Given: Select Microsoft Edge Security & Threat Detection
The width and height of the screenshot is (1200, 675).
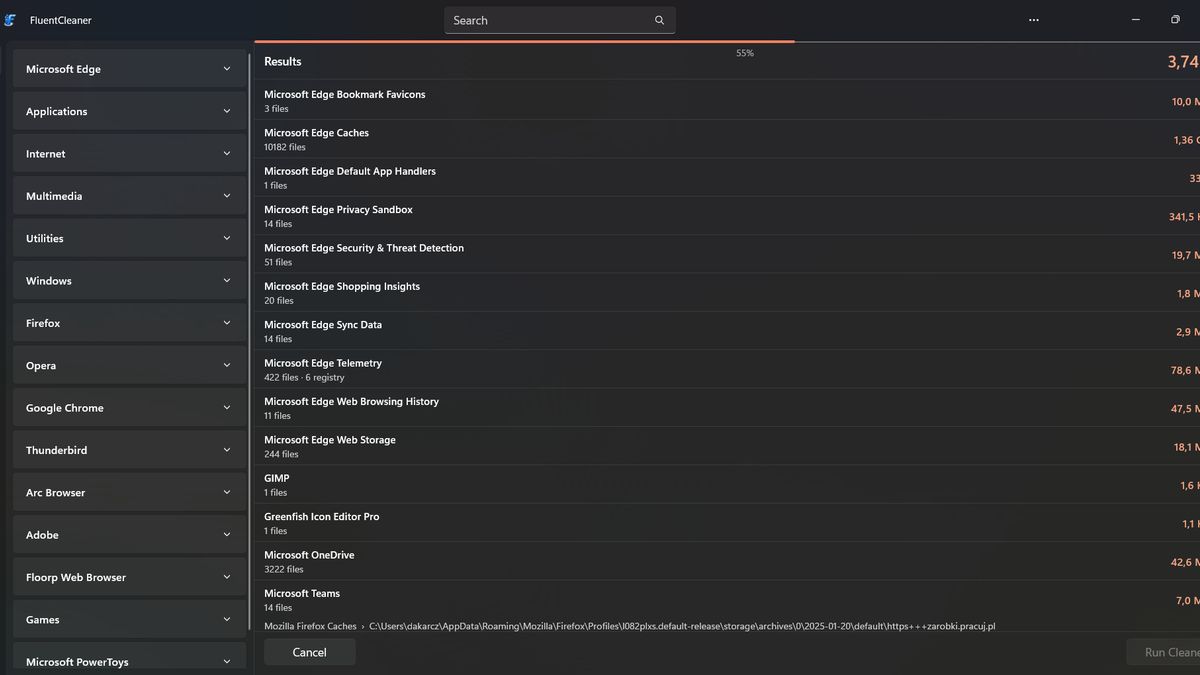Looking at the screenshot, I should (727, 254).
